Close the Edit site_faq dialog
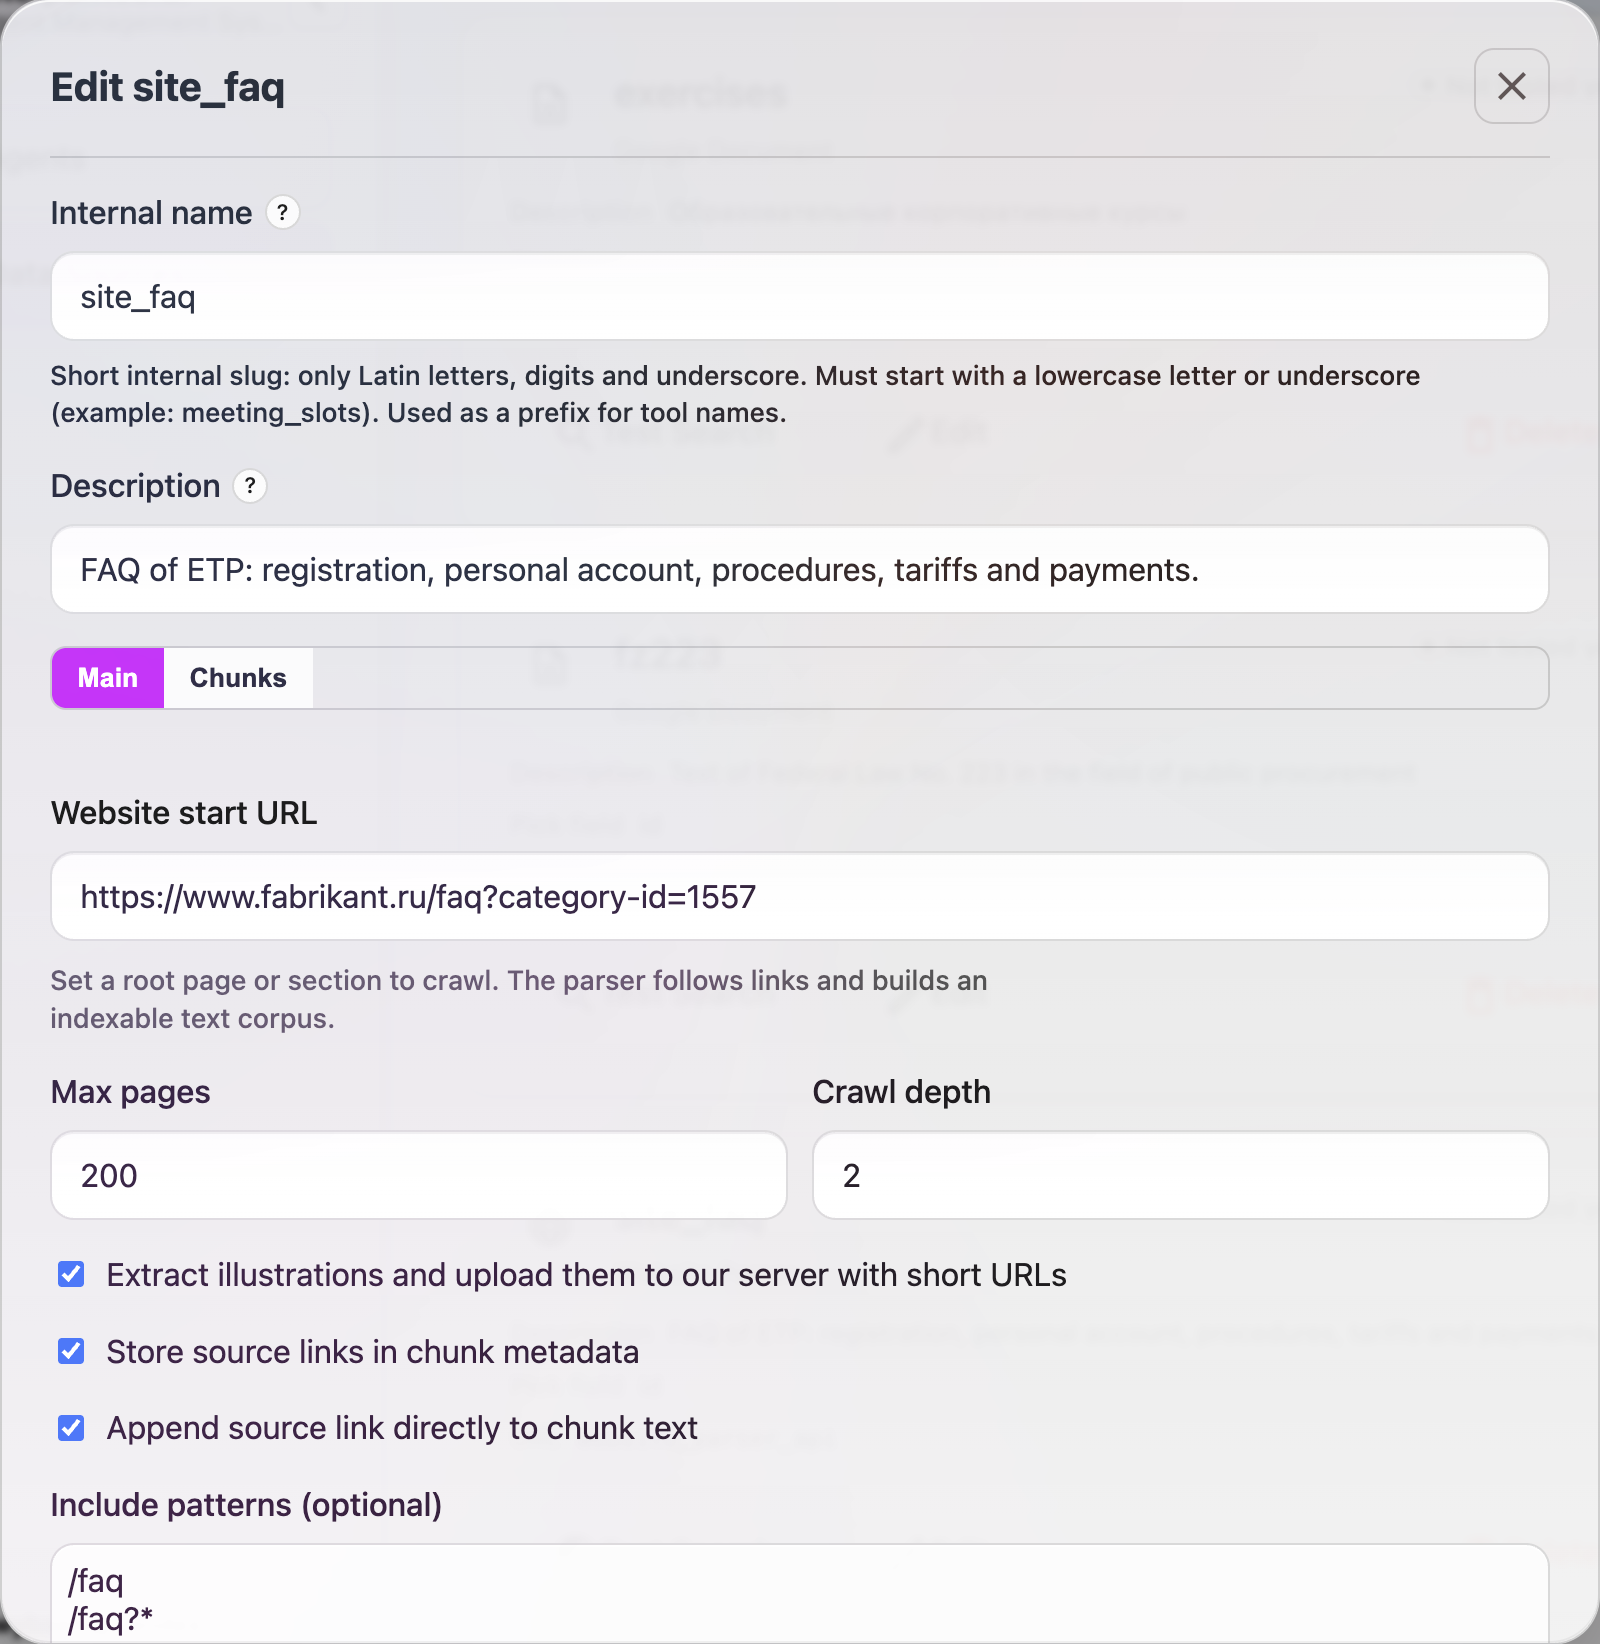 [x=1511, y=87]
